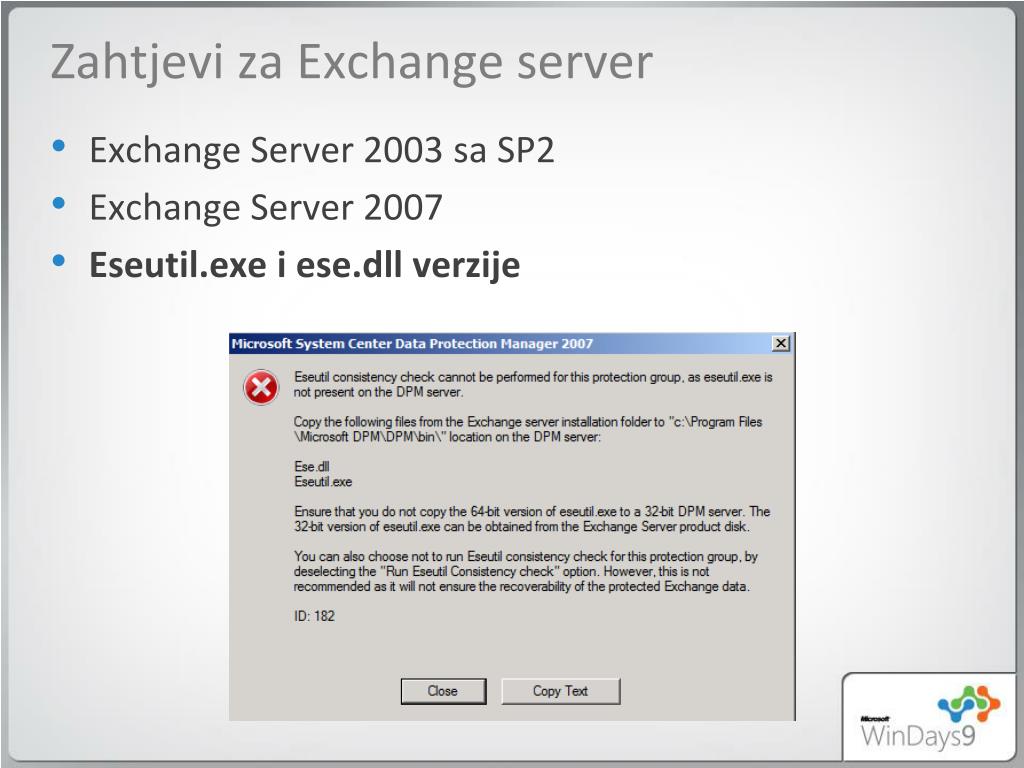The width and height of the screenshot is (1024, 768).
Task: Click the Exchange Server 2007 bullet text
Action: pos(266,207)
